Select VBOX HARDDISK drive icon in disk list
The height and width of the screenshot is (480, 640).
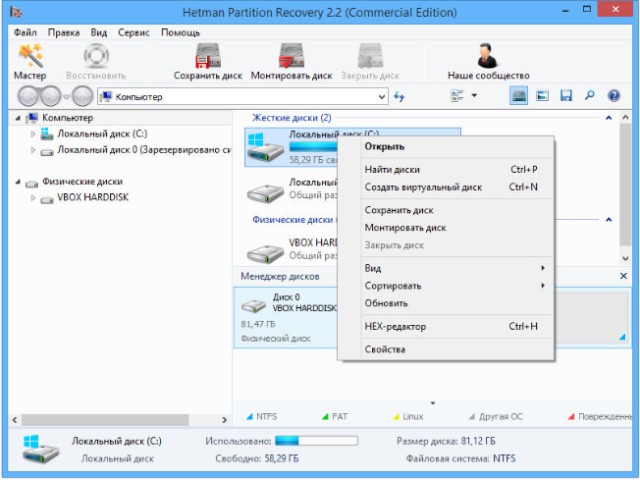(x=266, y=253)
